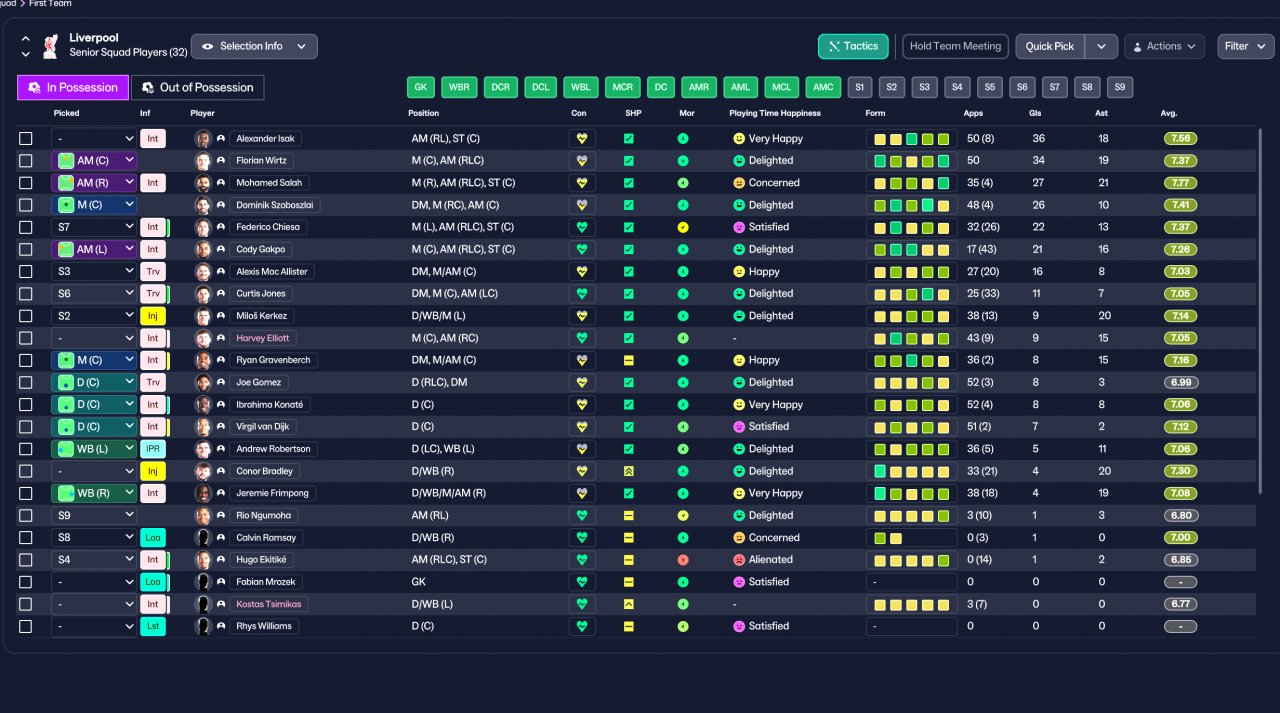Click Hold Team Meeting button
The height and width of the screenshot is (713, 1280).
955,46
